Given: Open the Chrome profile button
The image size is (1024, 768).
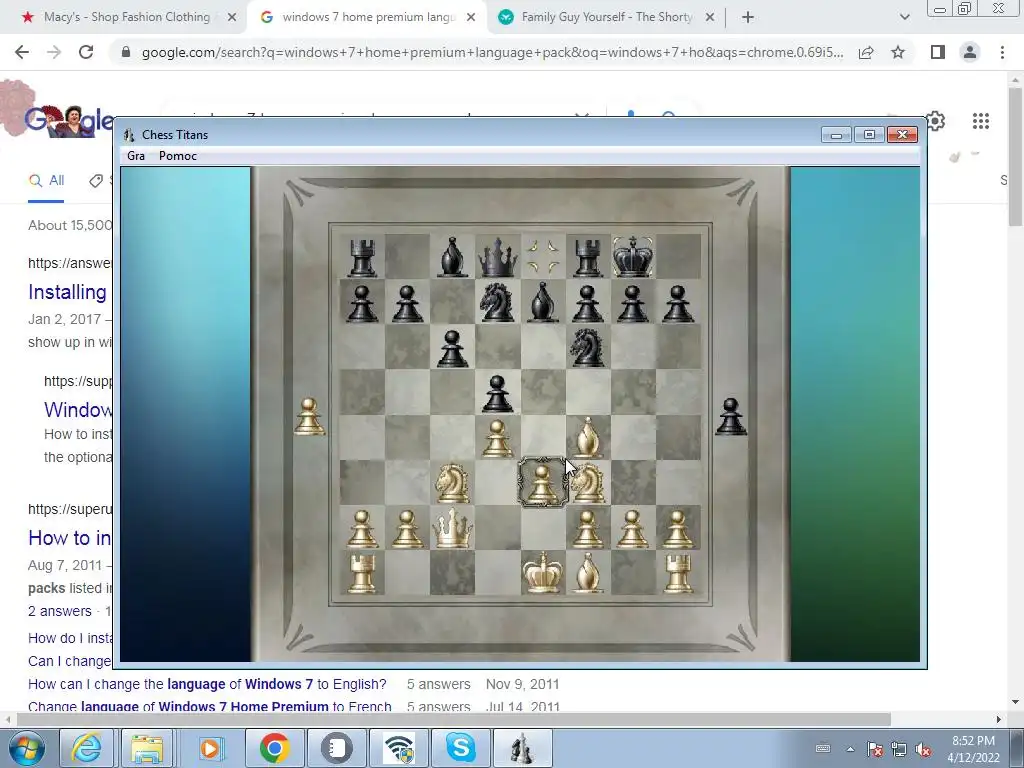Looking at the screenshot, I should click(x=970, y=52).
